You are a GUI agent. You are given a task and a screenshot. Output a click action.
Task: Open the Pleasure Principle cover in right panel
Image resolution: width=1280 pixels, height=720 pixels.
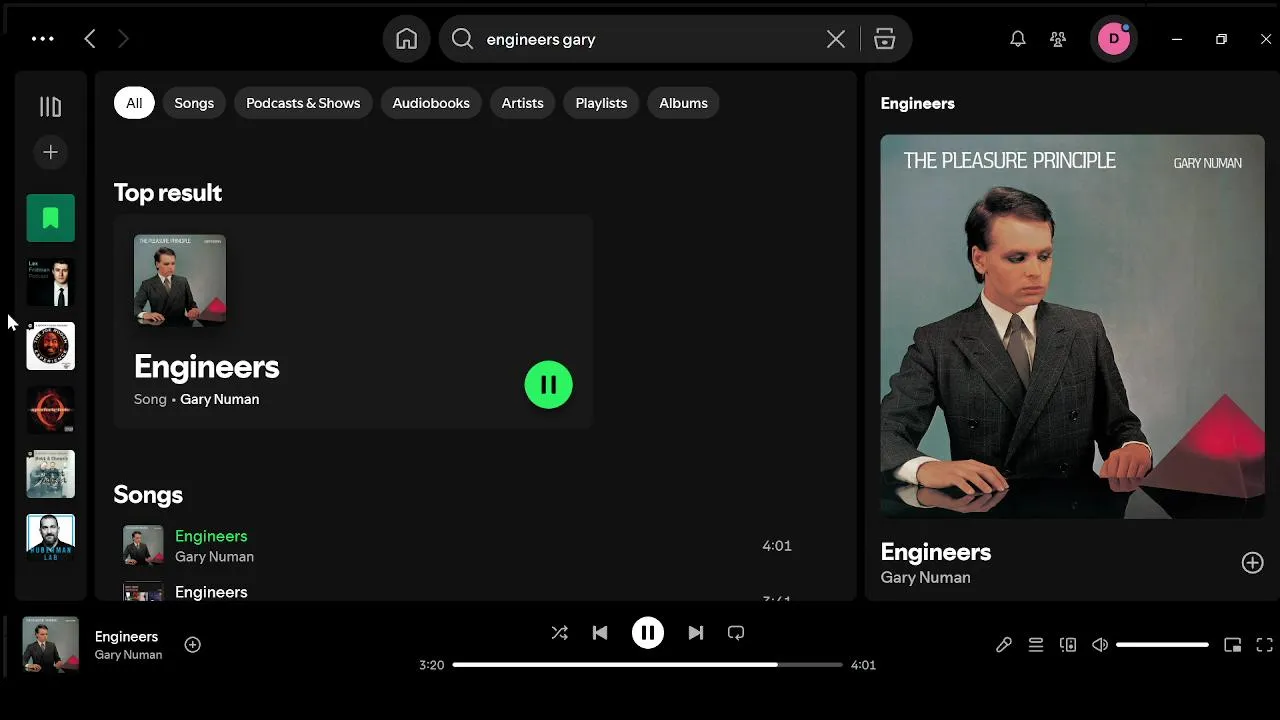pos(1072,327)
